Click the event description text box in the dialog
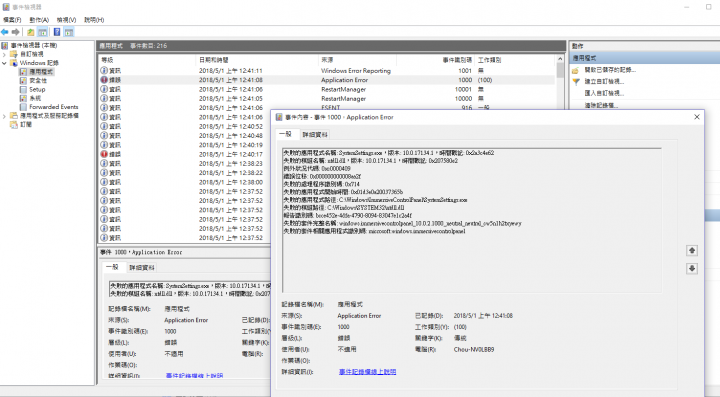This screenshot has height=397, width=720. 472,220
